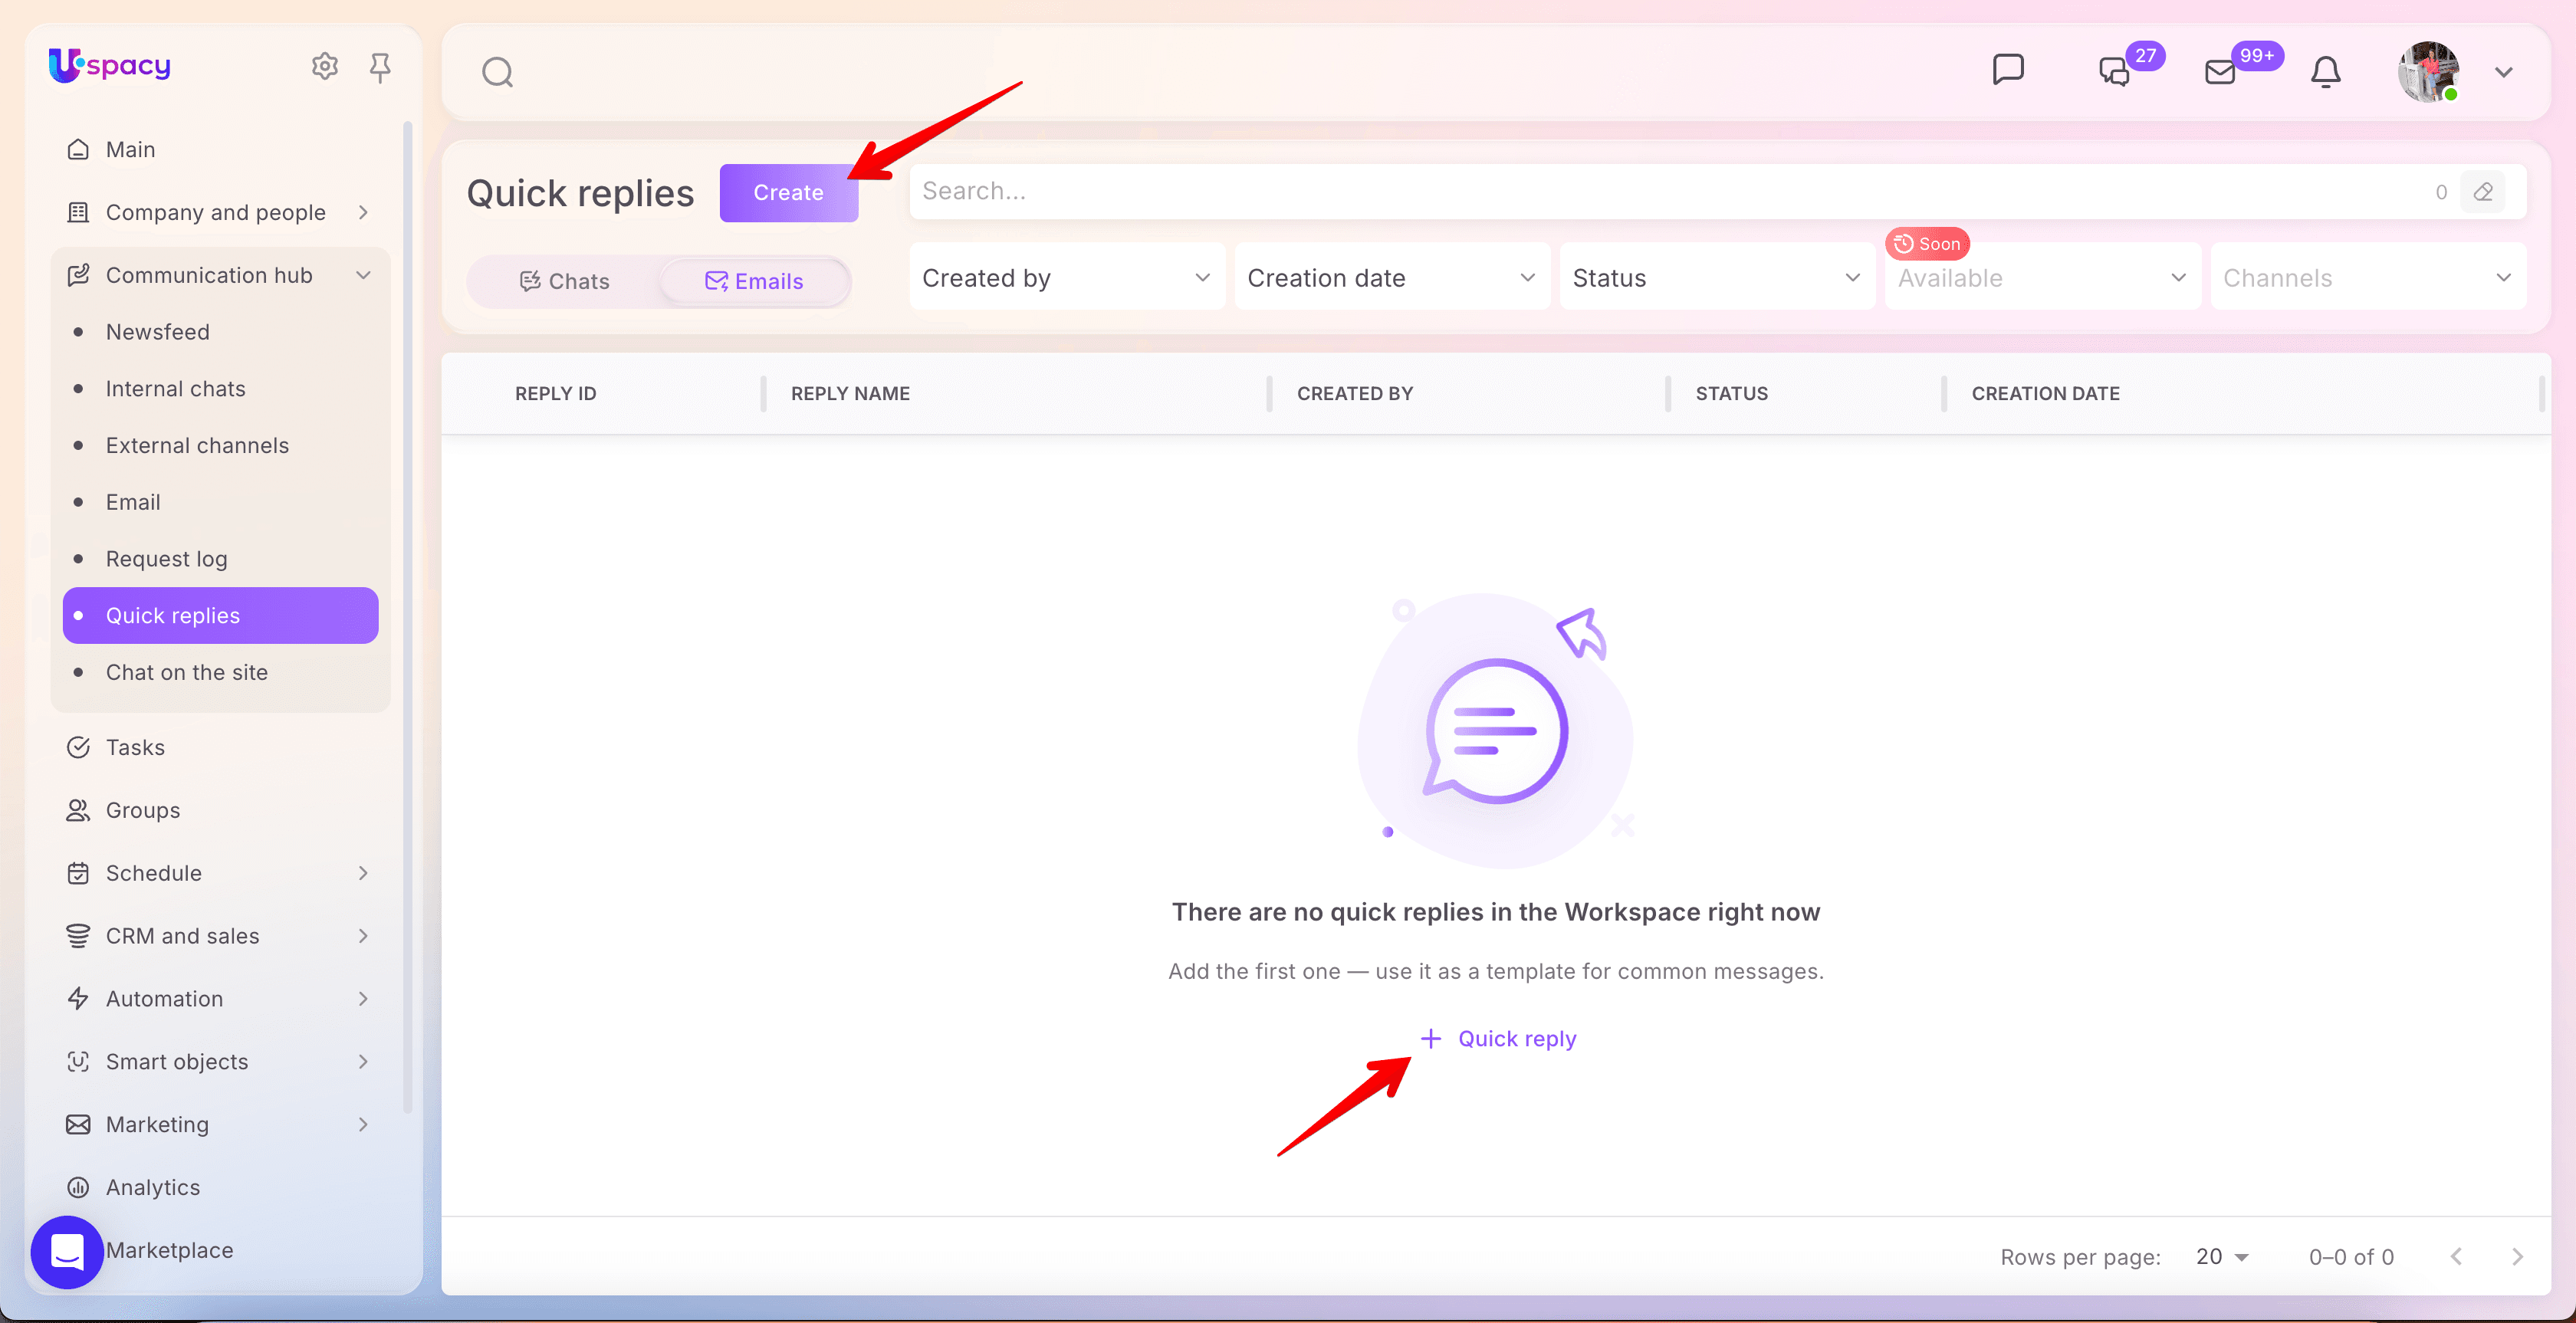The height and width of the screenshot is (1323, 2576).
Task: Open external chats icon with 27 badge
Action: pyautogui.click(x=2114, y=72)
